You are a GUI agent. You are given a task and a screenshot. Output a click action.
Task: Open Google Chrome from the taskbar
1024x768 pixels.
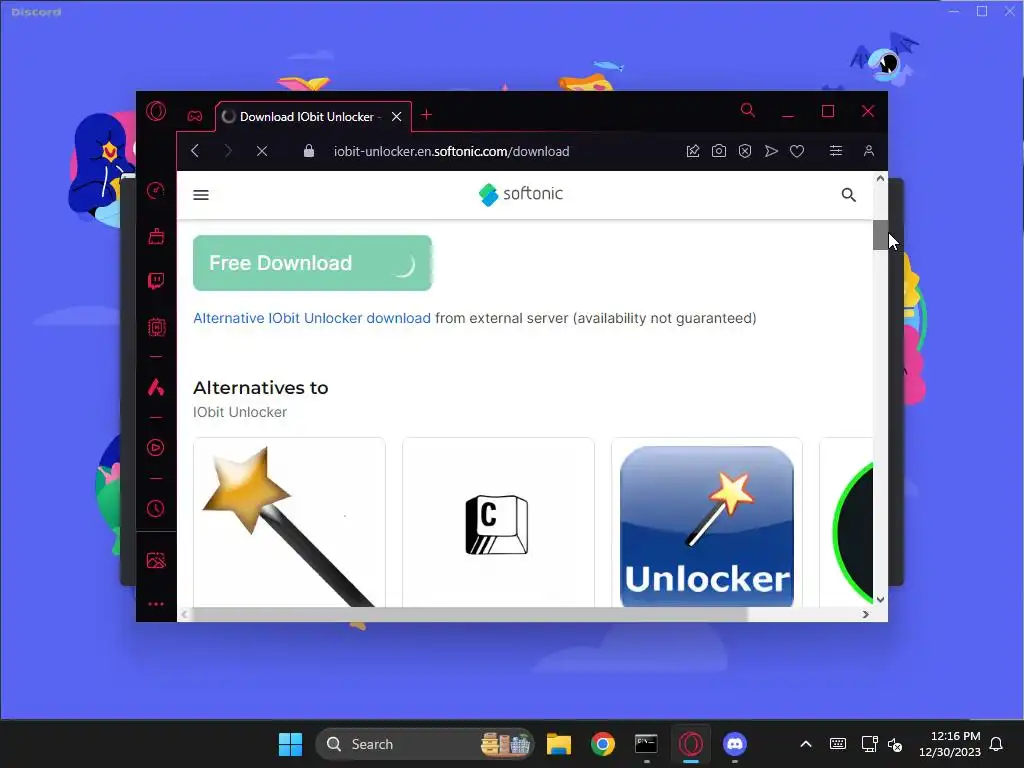tap(602, 744)
